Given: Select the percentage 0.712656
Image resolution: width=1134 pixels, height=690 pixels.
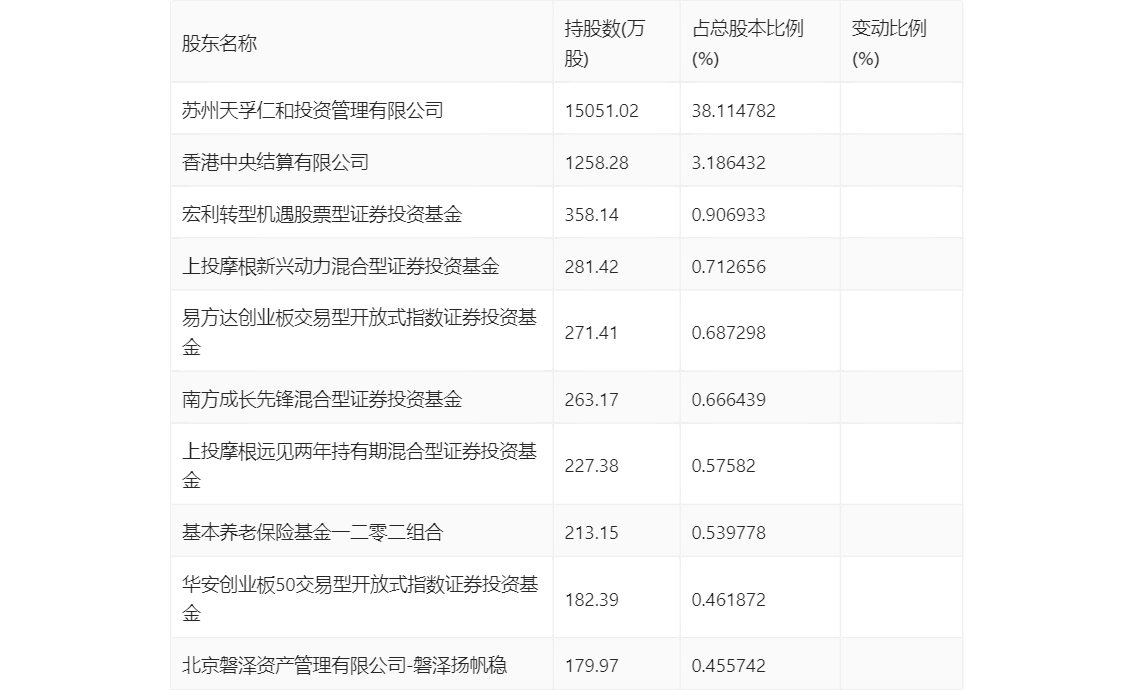Looking at the screenshot, I should click(x=728, y=267).
